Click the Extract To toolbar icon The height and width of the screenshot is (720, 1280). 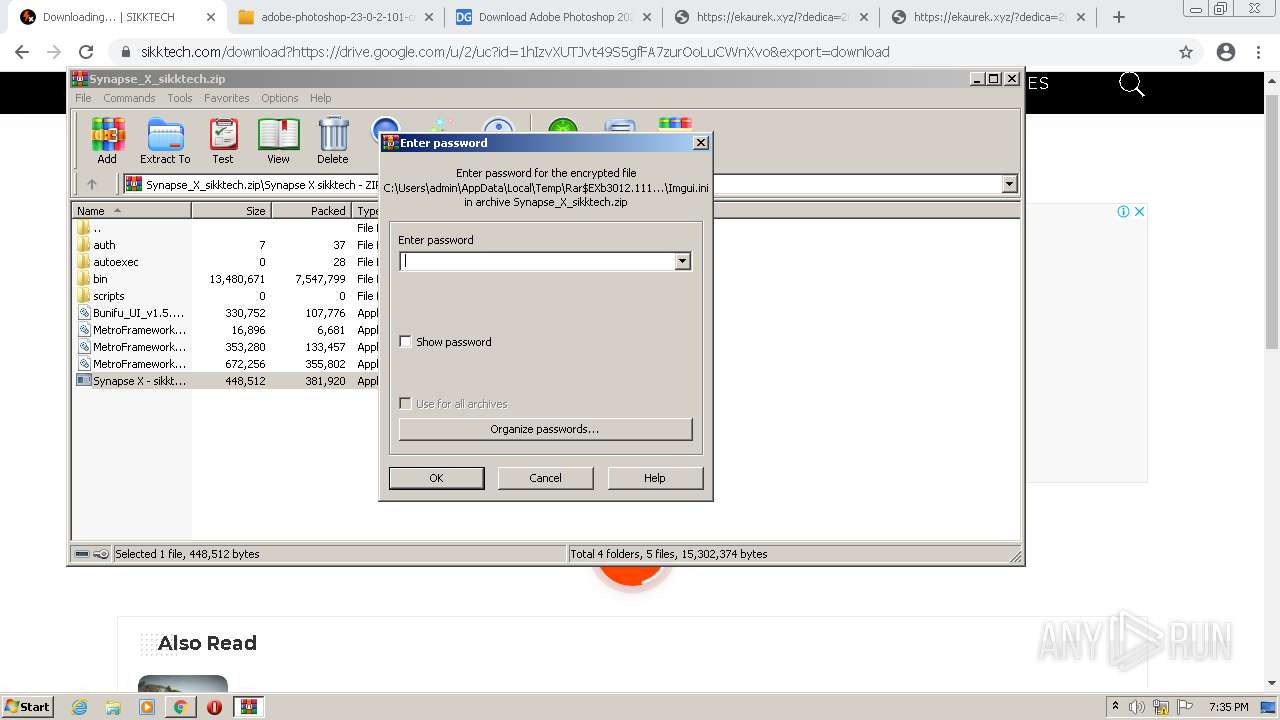click(x=165, y=141)
